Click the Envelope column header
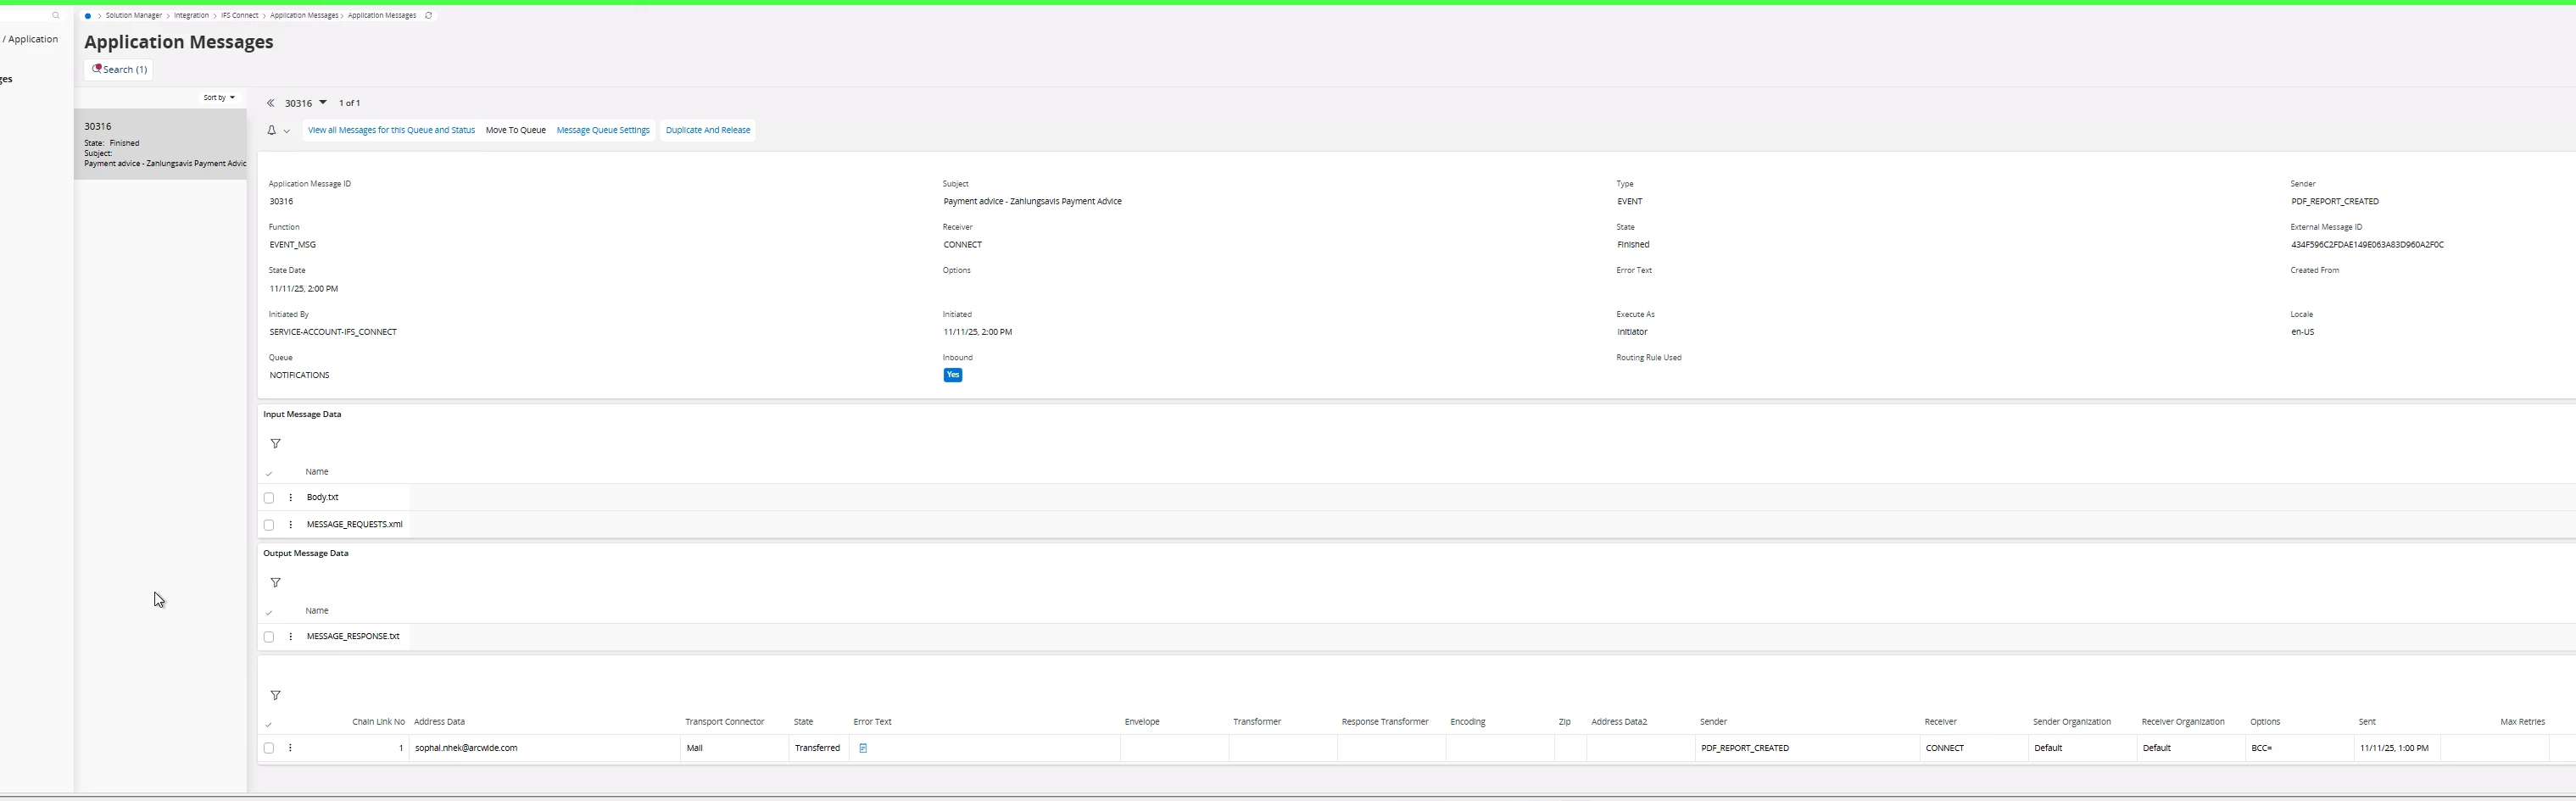2576x801 pixels. (1142, 722)
